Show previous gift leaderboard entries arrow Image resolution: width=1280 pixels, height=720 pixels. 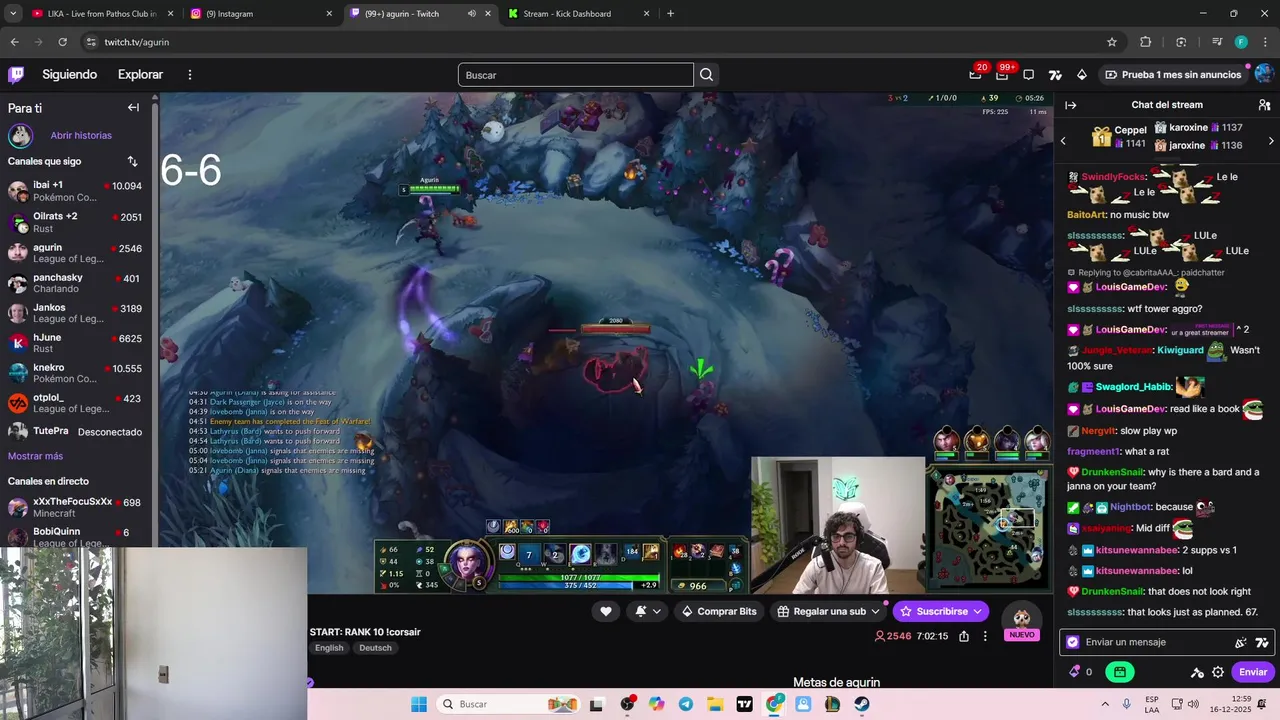1063,141
